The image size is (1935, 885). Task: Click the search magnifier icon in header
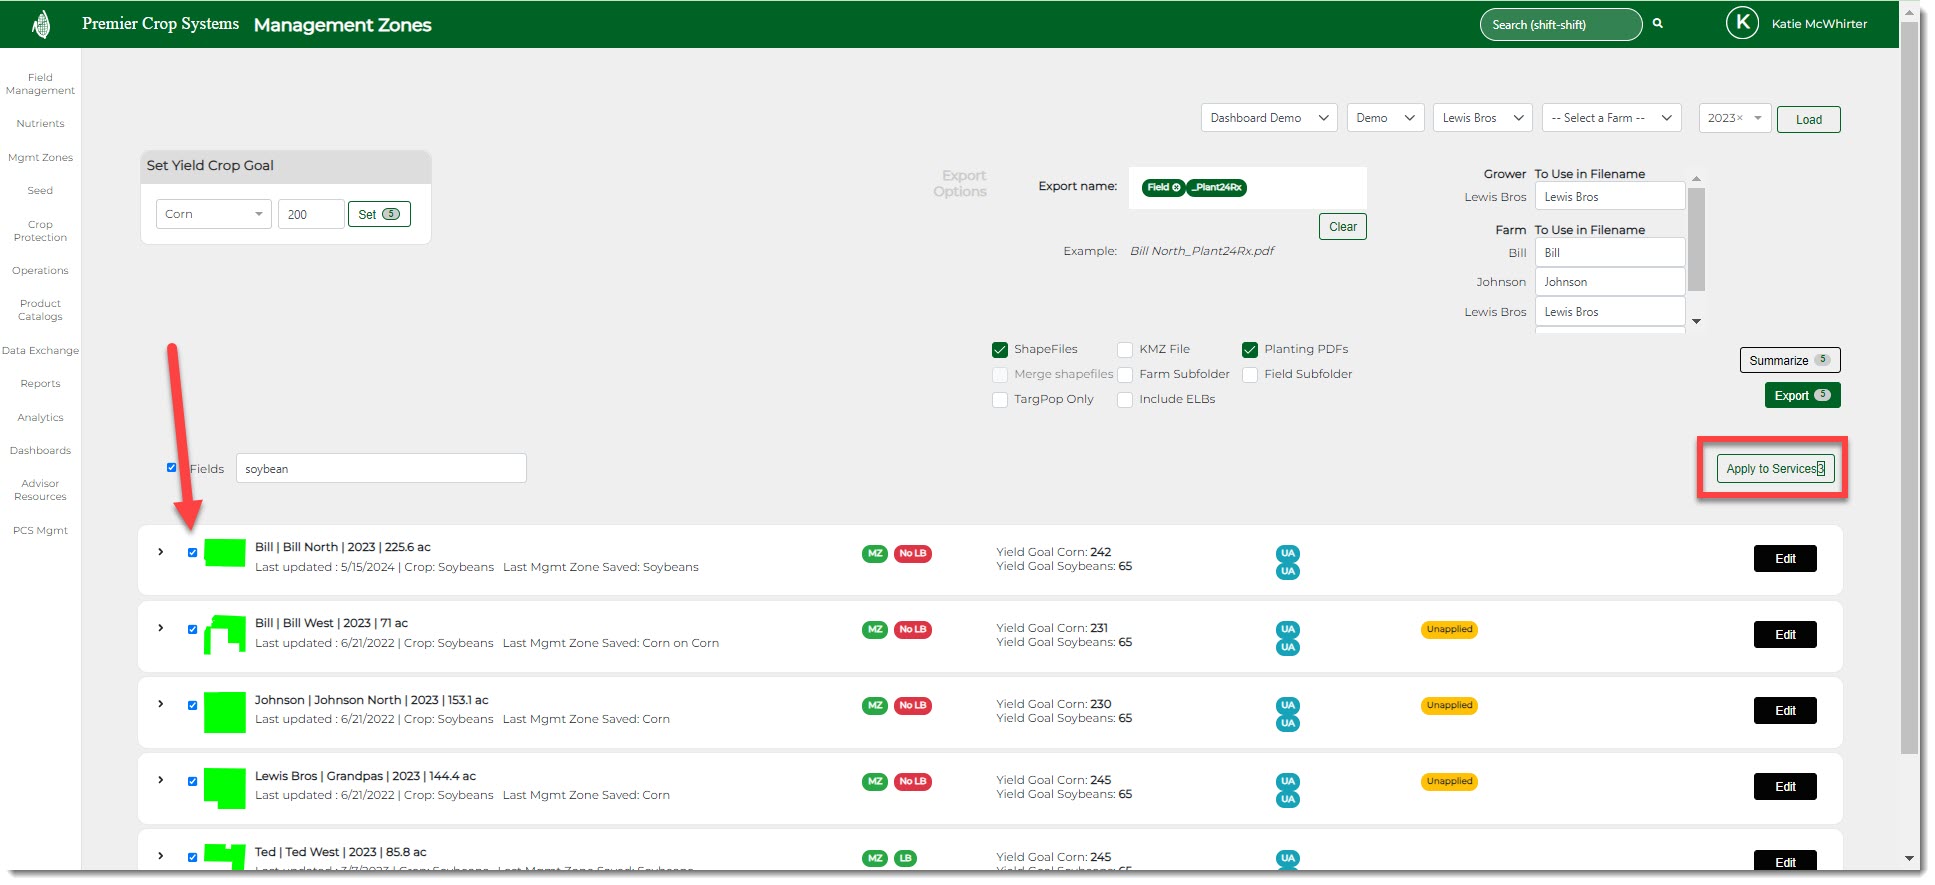[1657, 24]
